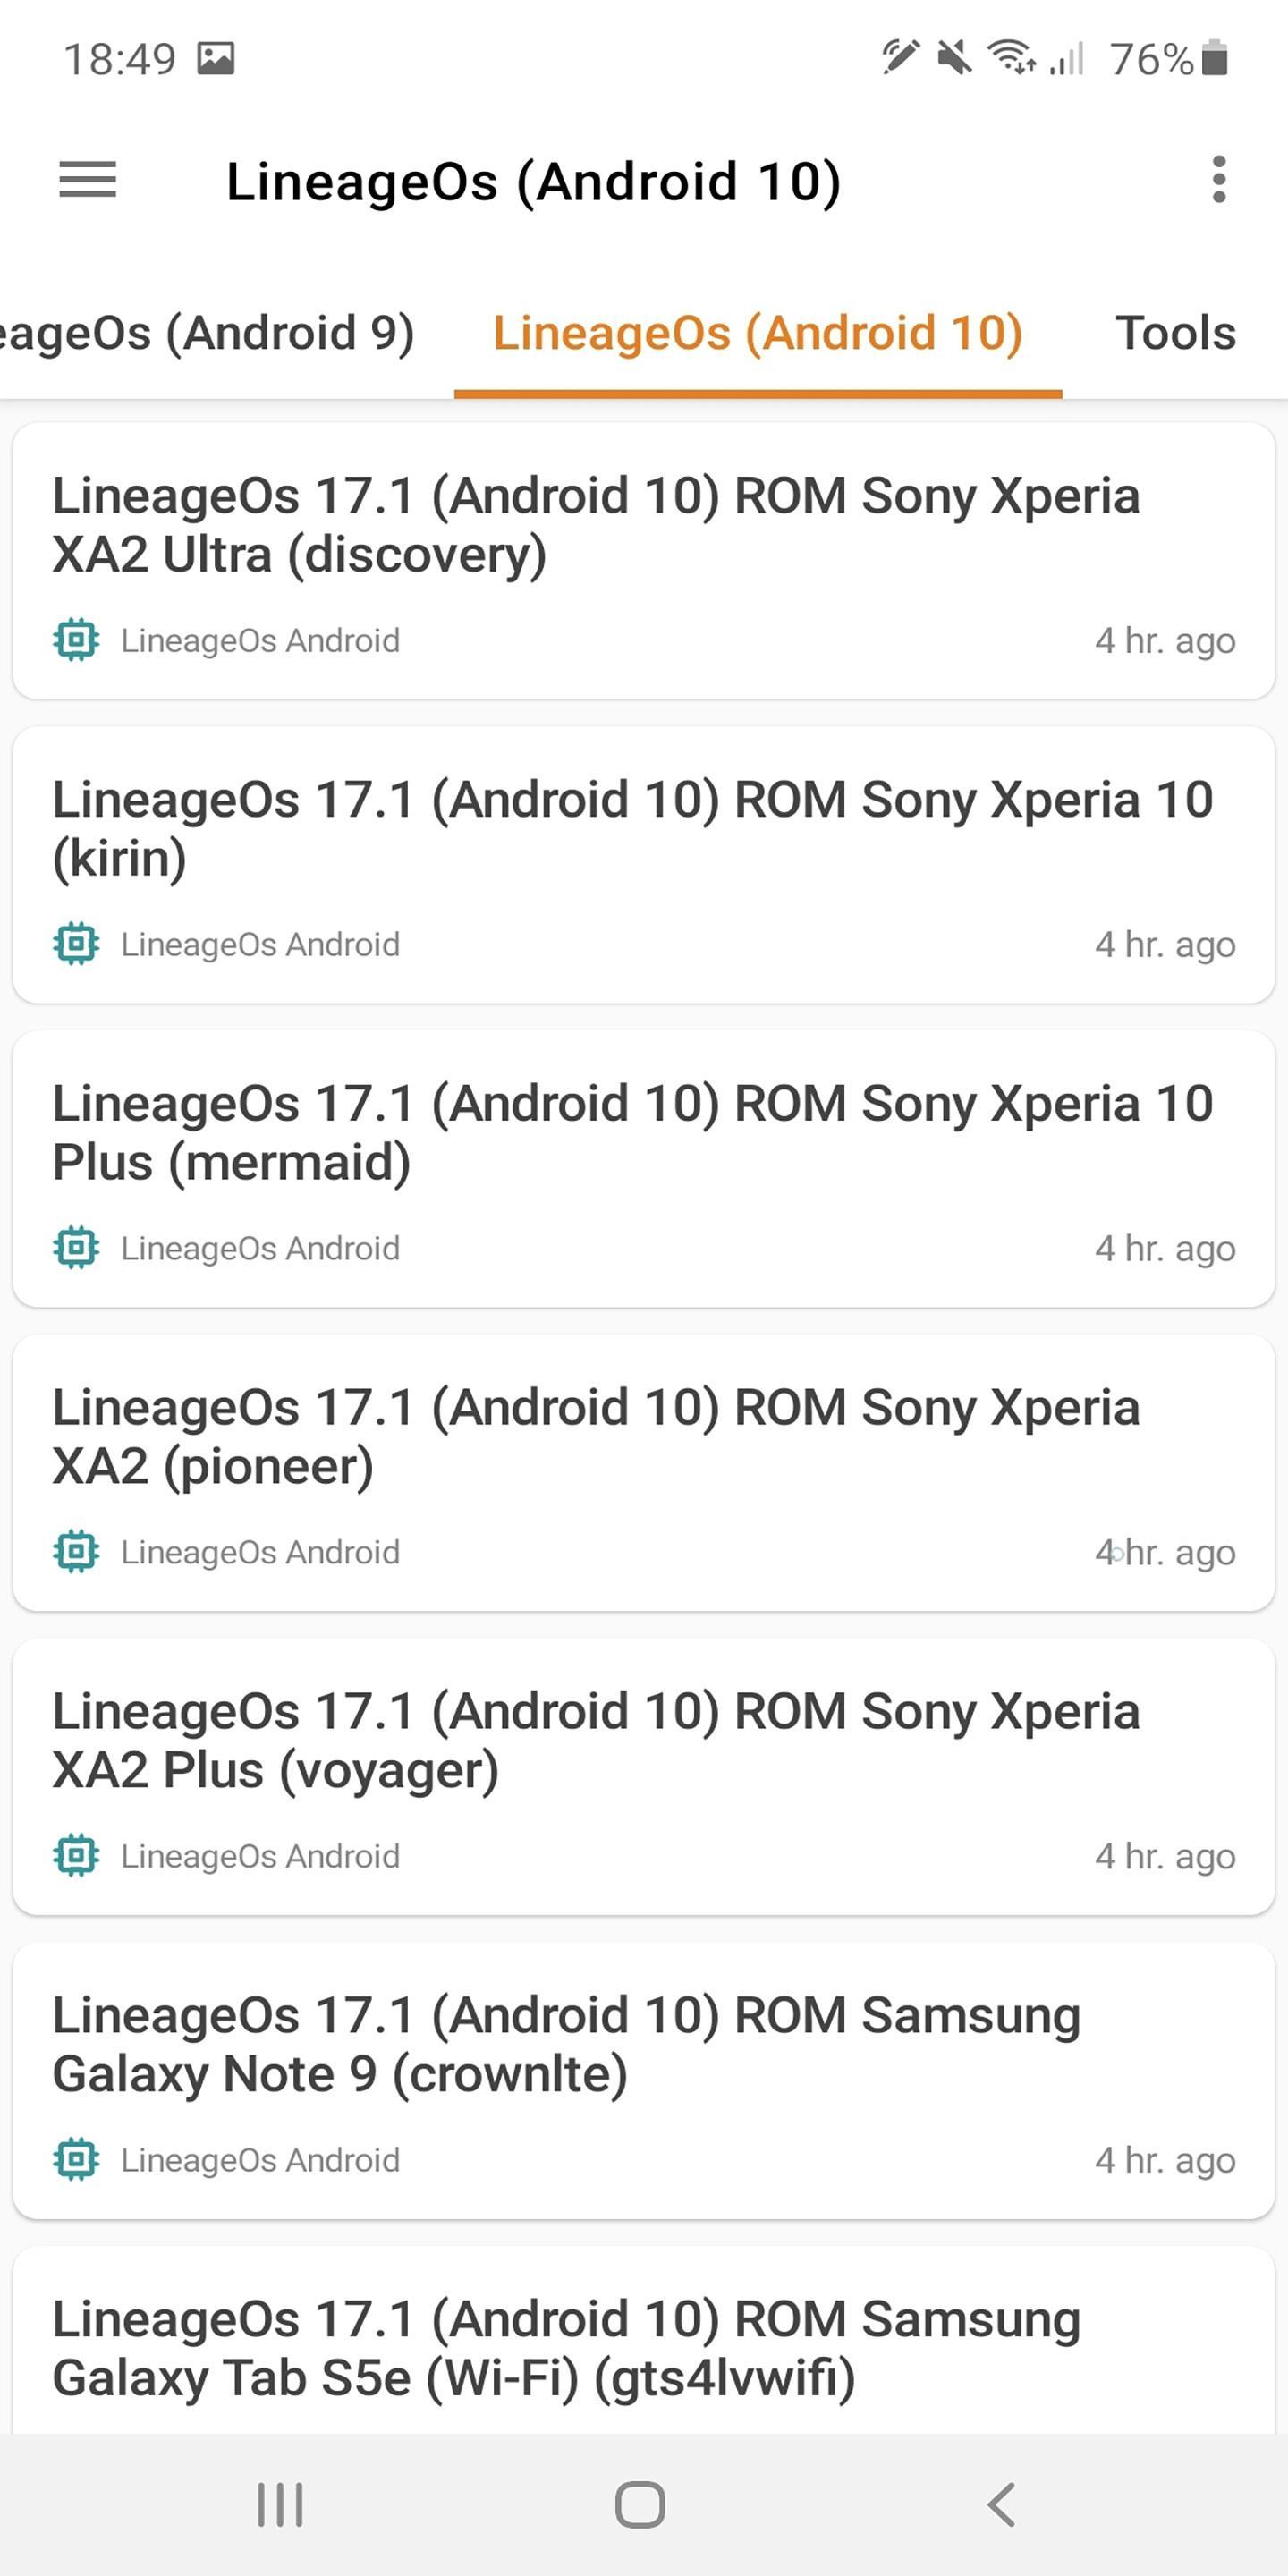Viewport: 1288px width, 2576px height.
Task: Open the recent apps navigation button
Action: pyautogui.click(x=280, y=2504)
